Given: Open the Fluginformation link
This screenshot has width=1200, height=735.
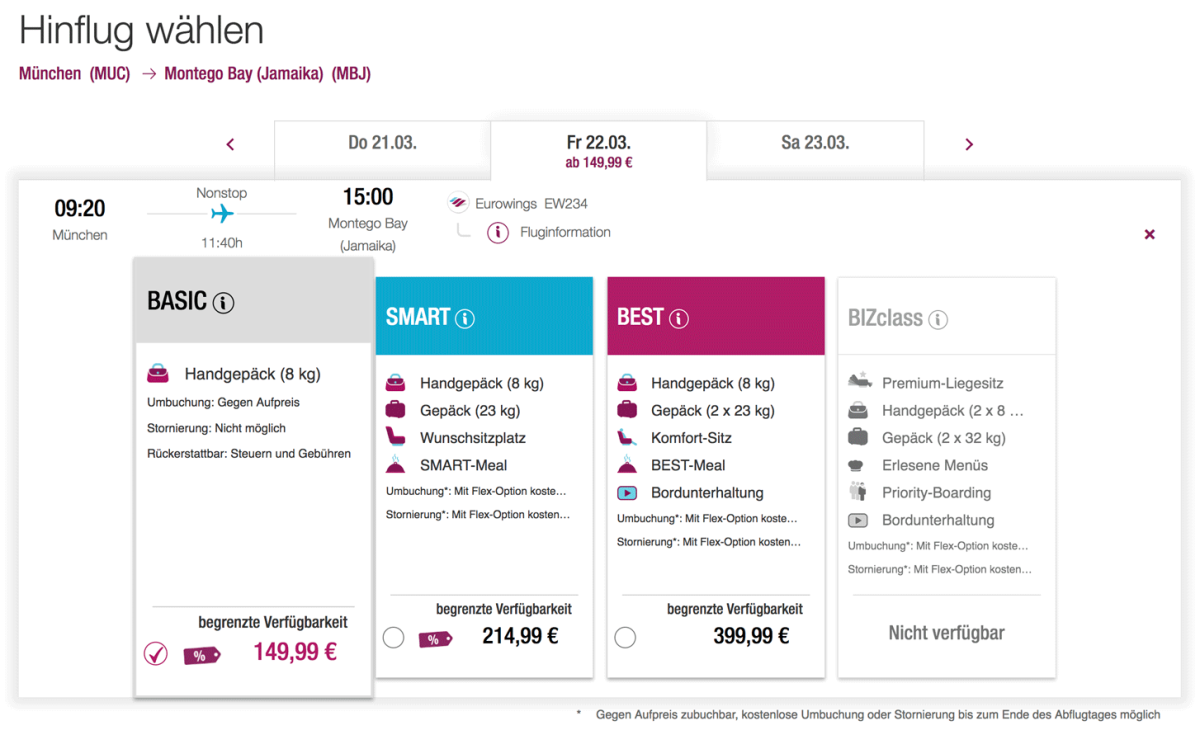Looking at the screenshot, I should coord(565,233).
